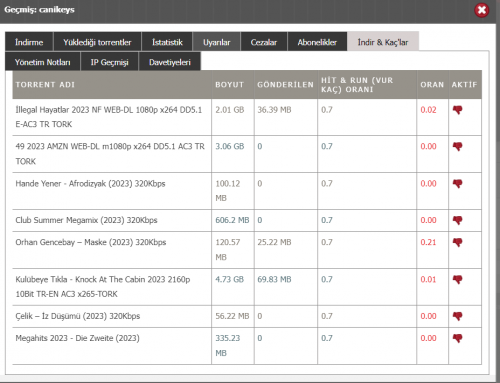
Task: Click thumbs-down icon for Megahits 2023 row
Action: (x=457, y=338)
